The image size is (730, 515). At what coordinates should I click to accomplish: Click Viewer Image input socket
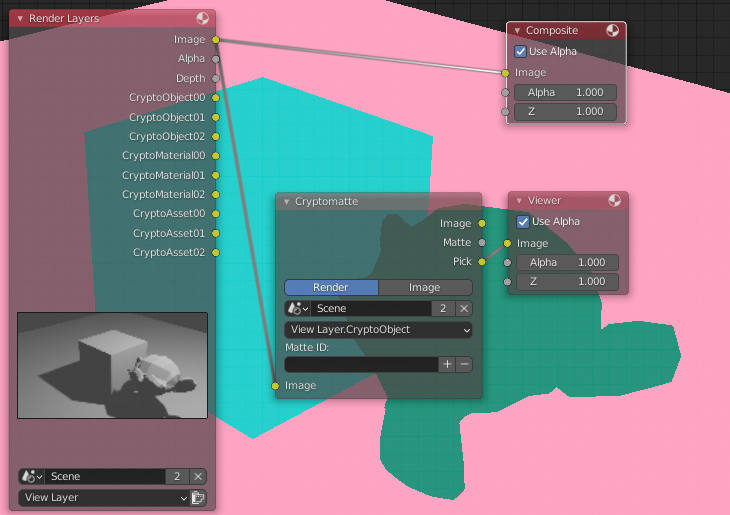point(507,243)
